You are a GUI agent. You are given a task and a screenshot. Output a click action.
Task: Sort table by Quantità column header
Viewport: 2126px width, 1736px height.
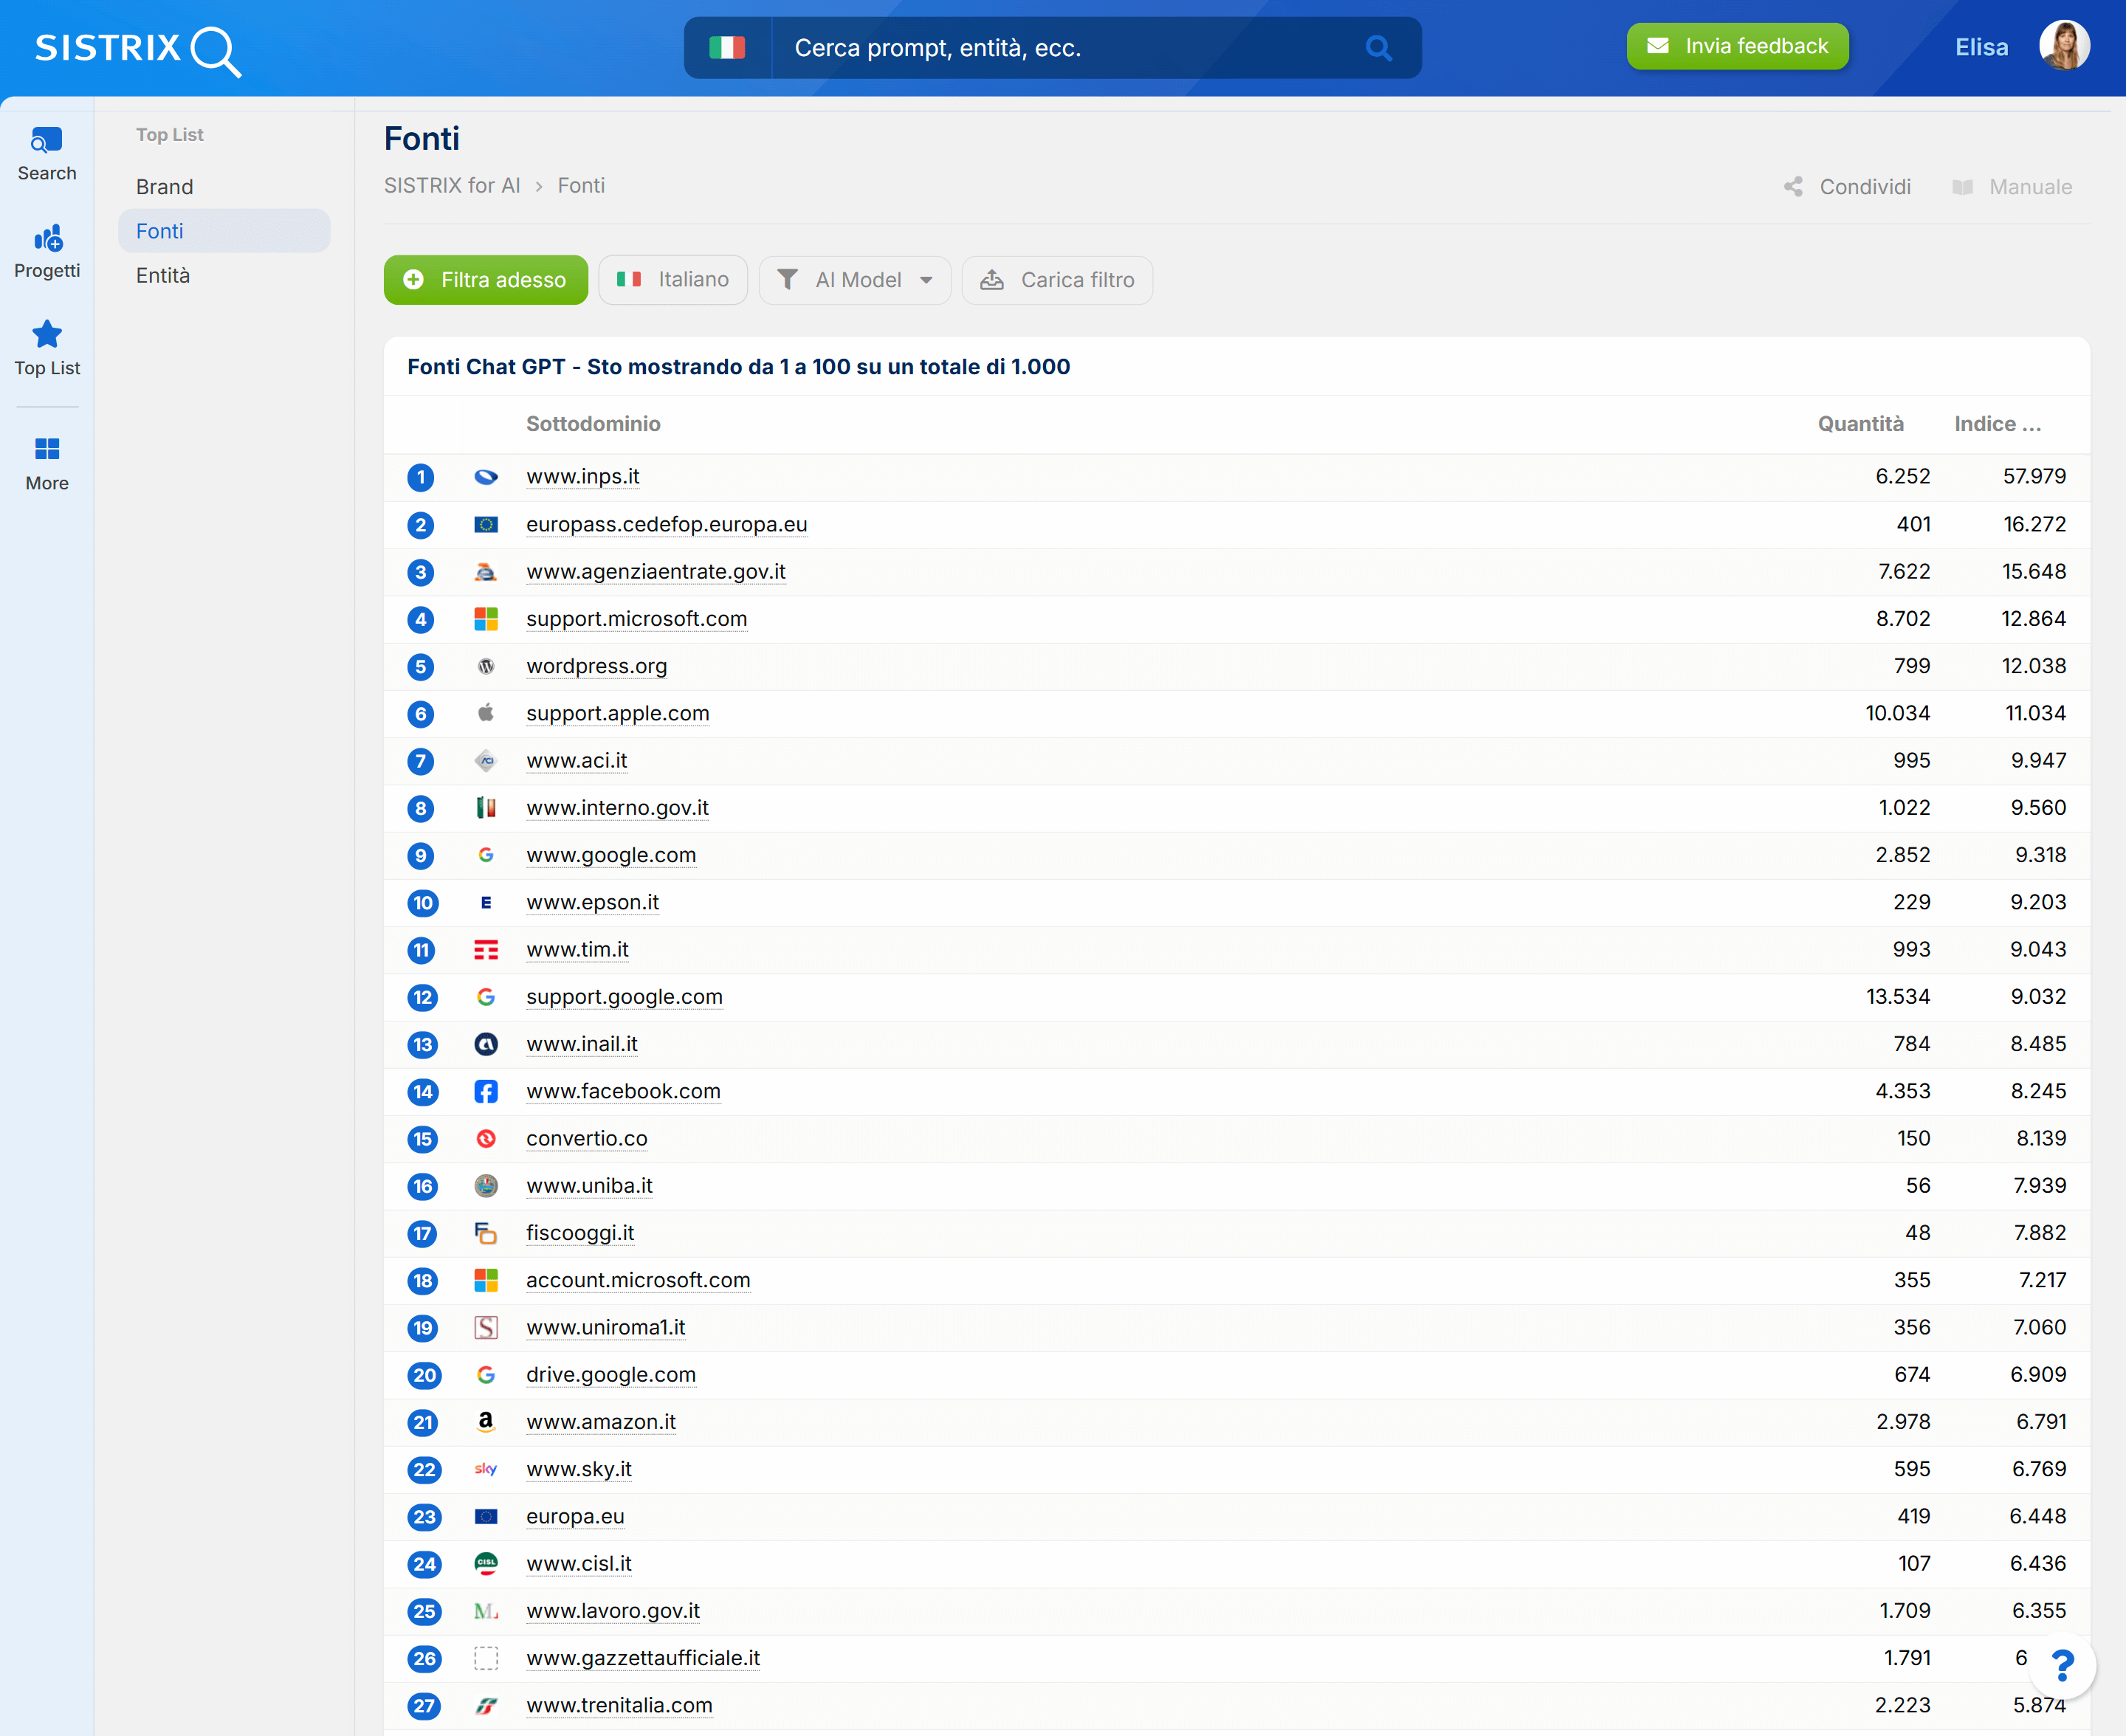(1860, 424)
